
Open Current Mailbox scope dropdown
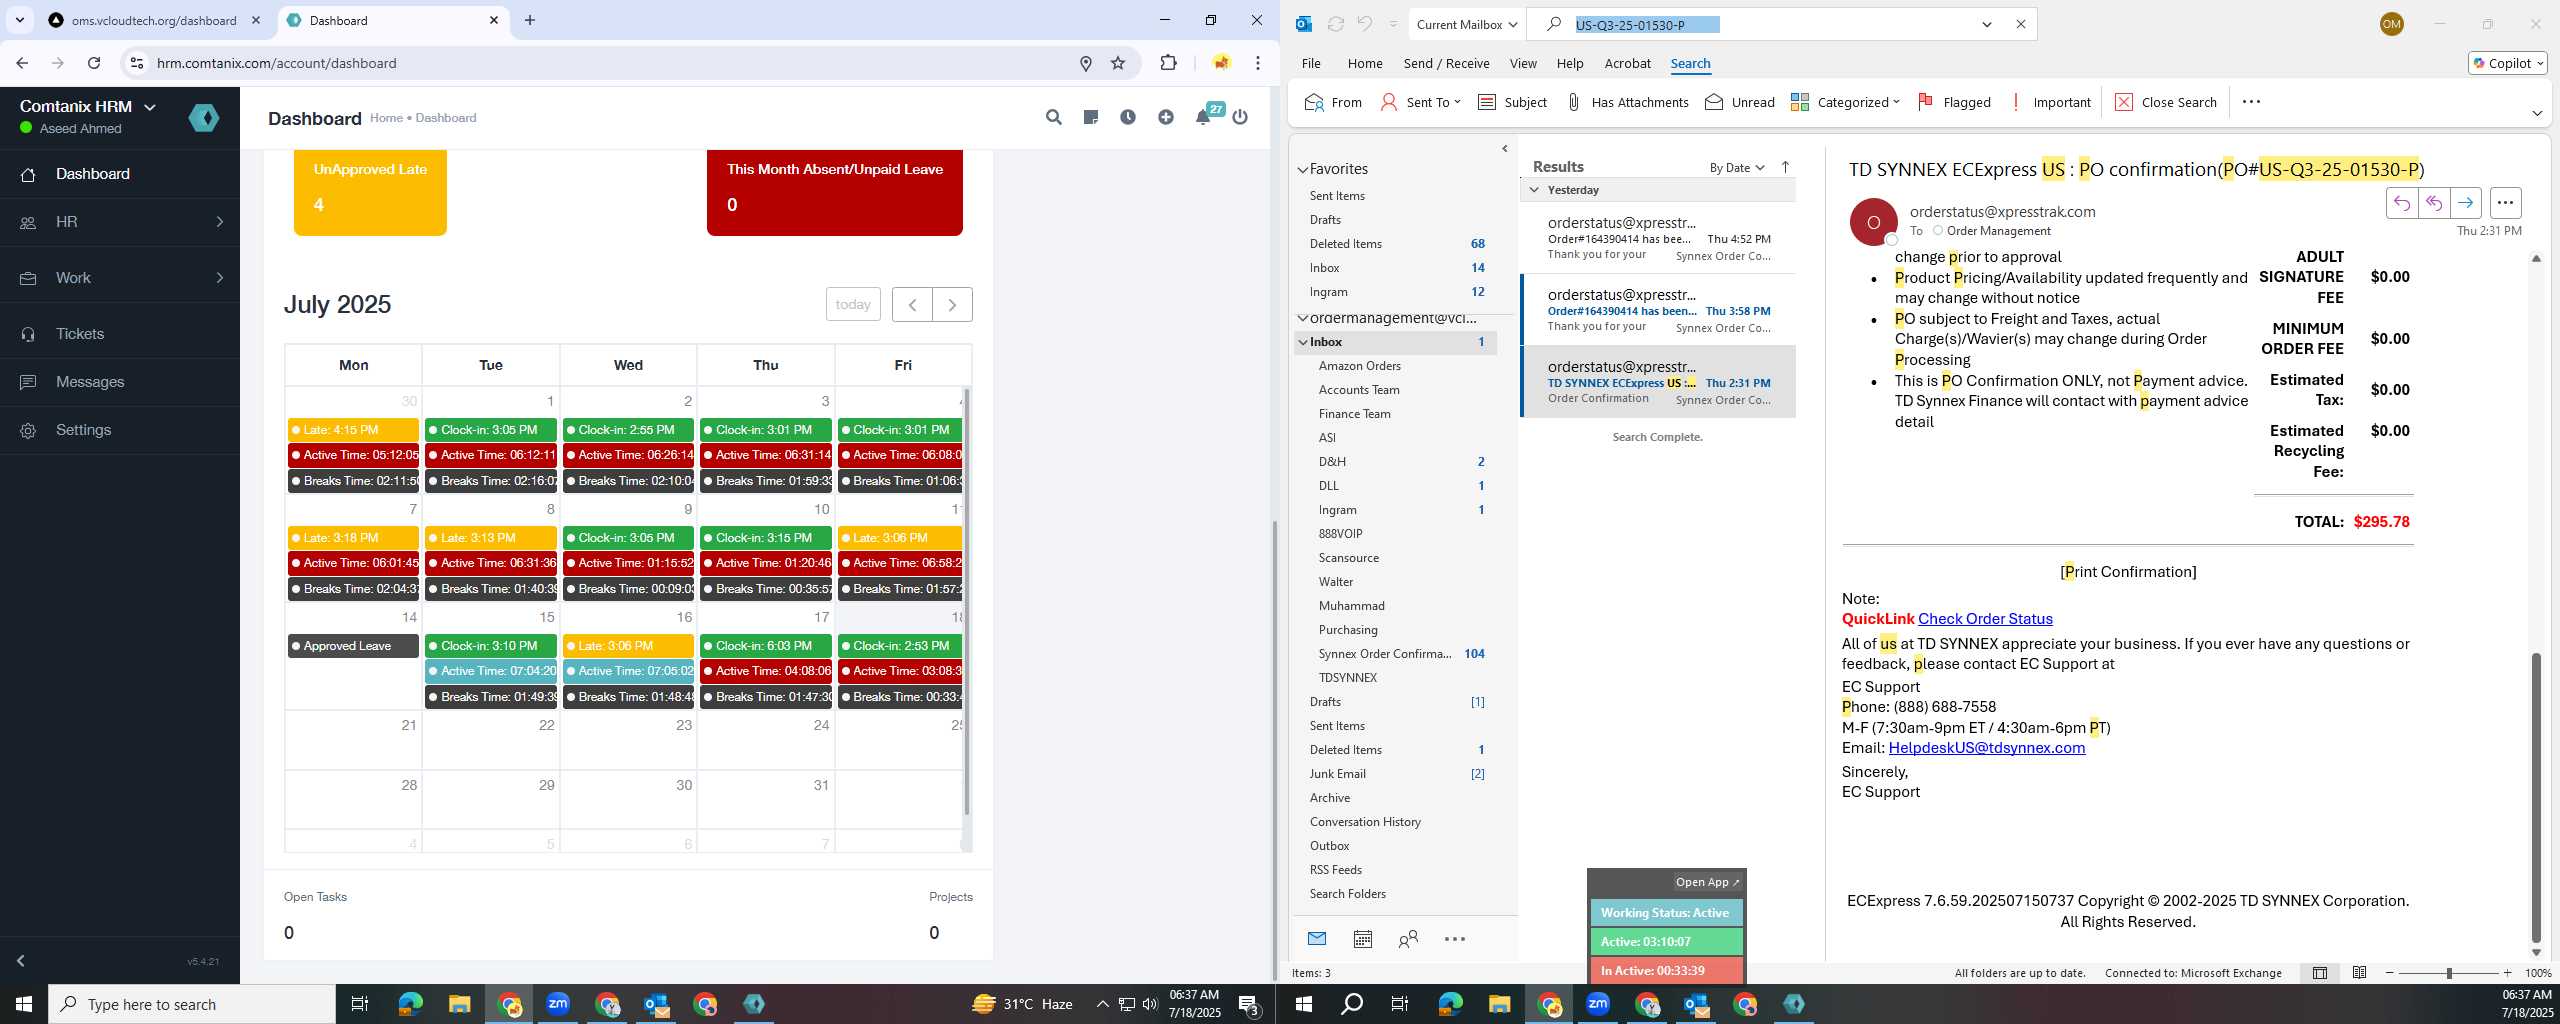click(x=1467, y=25)
